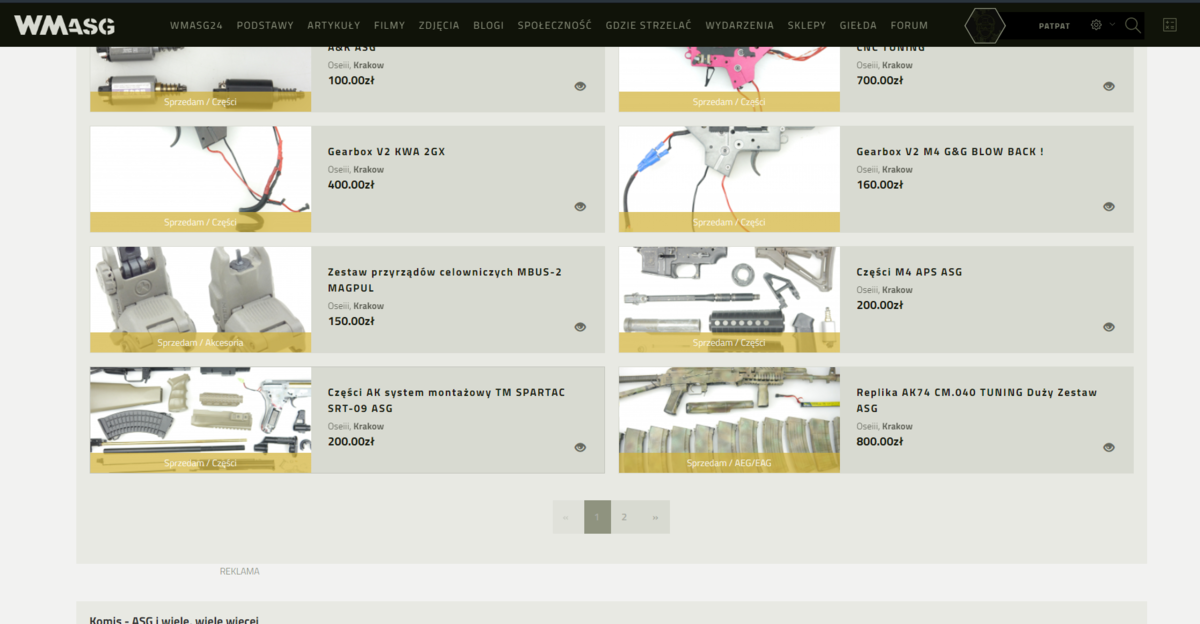The height and width of the screenshot is (624, 1200).
Task: Click the WMASG logo
Action: [64, 25]
